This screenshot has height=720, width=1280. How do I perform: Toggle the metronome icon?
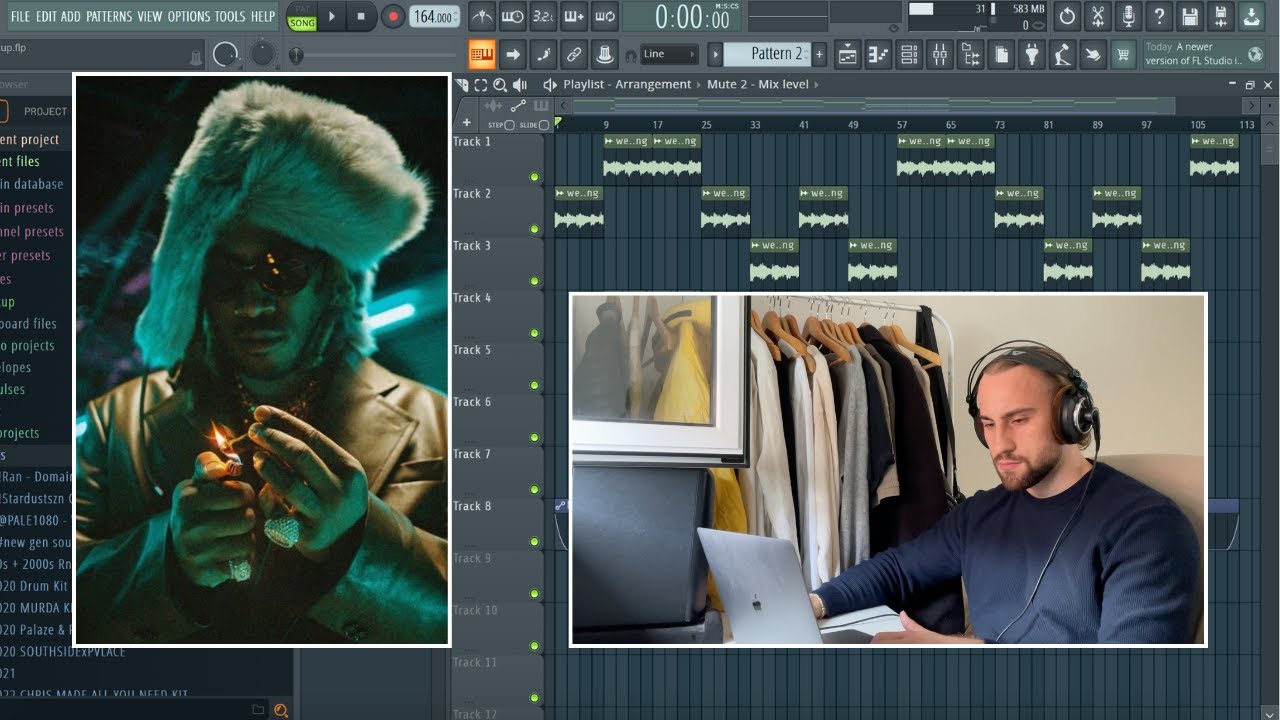[x=481, y=17]
